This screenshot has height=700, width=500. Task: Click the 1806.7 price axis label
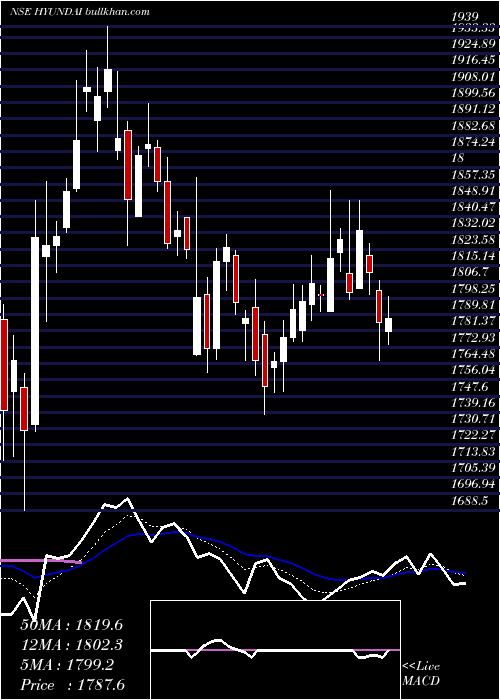pyautogui.click(x=470, y=272)
